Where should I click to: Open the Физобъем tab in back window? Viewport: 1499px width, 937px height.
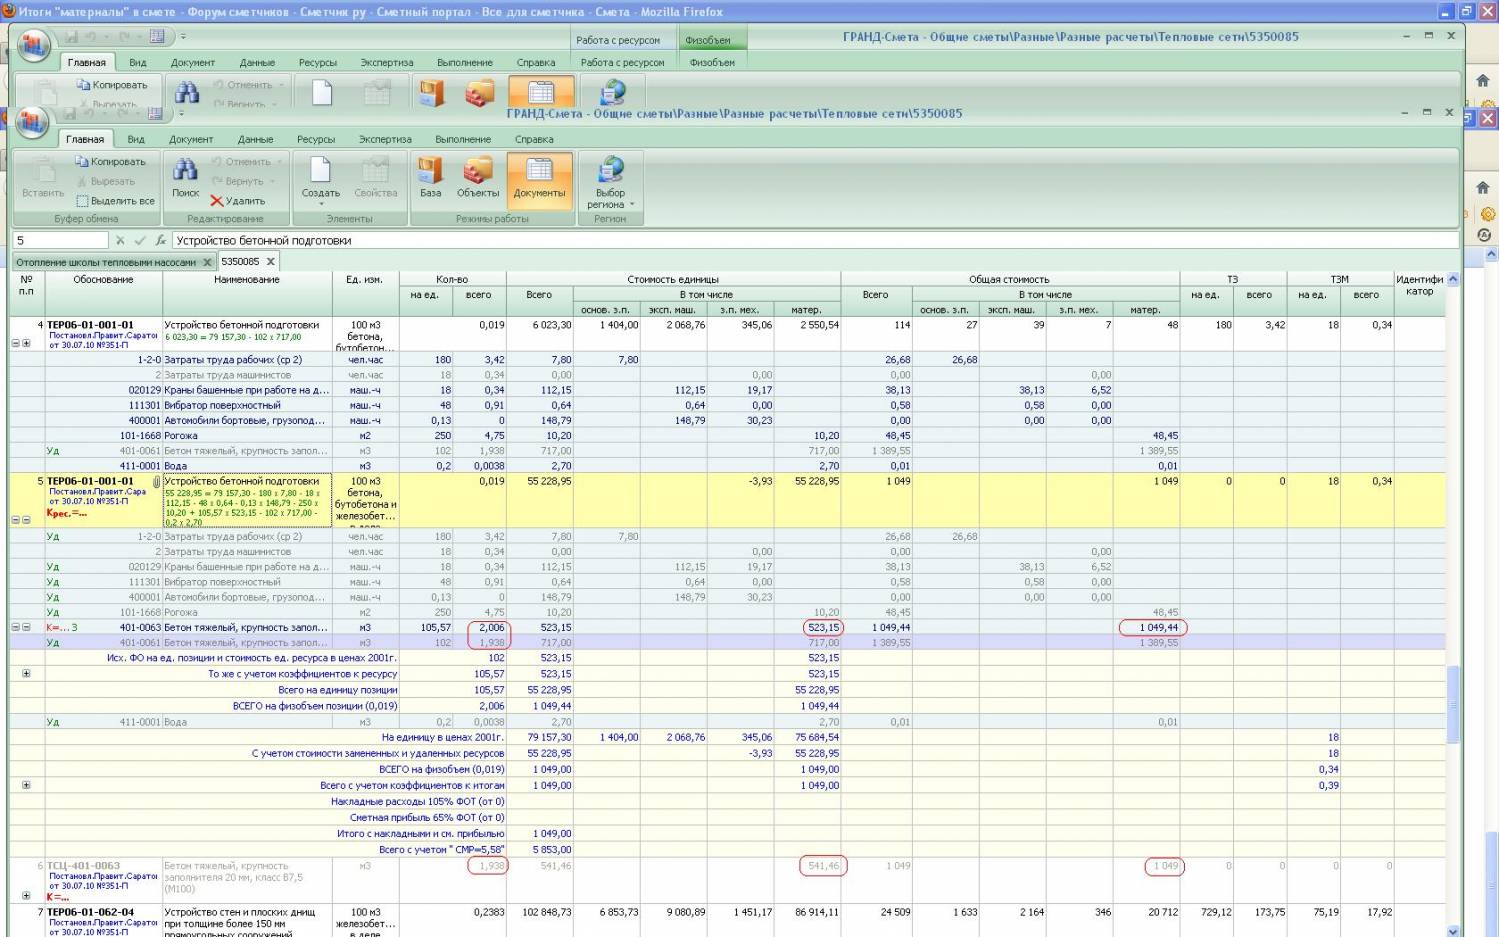712,62
